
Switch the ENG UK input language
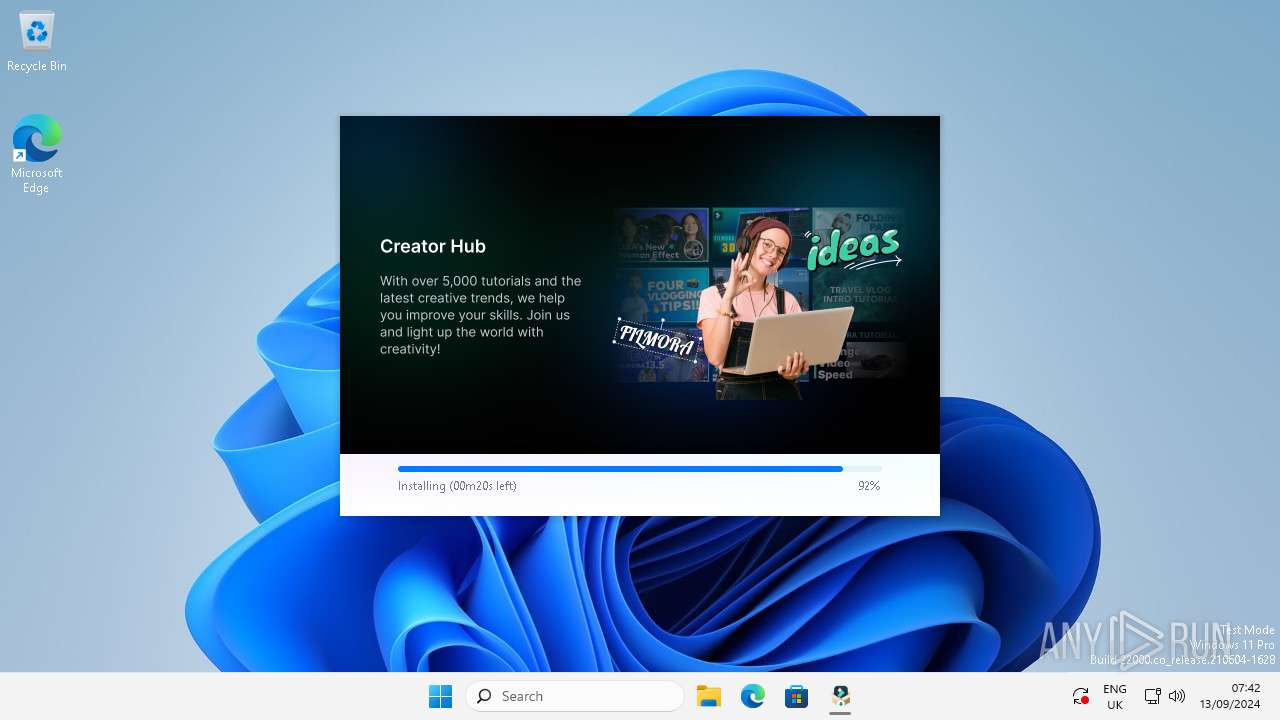click(x=1115, y=697)
